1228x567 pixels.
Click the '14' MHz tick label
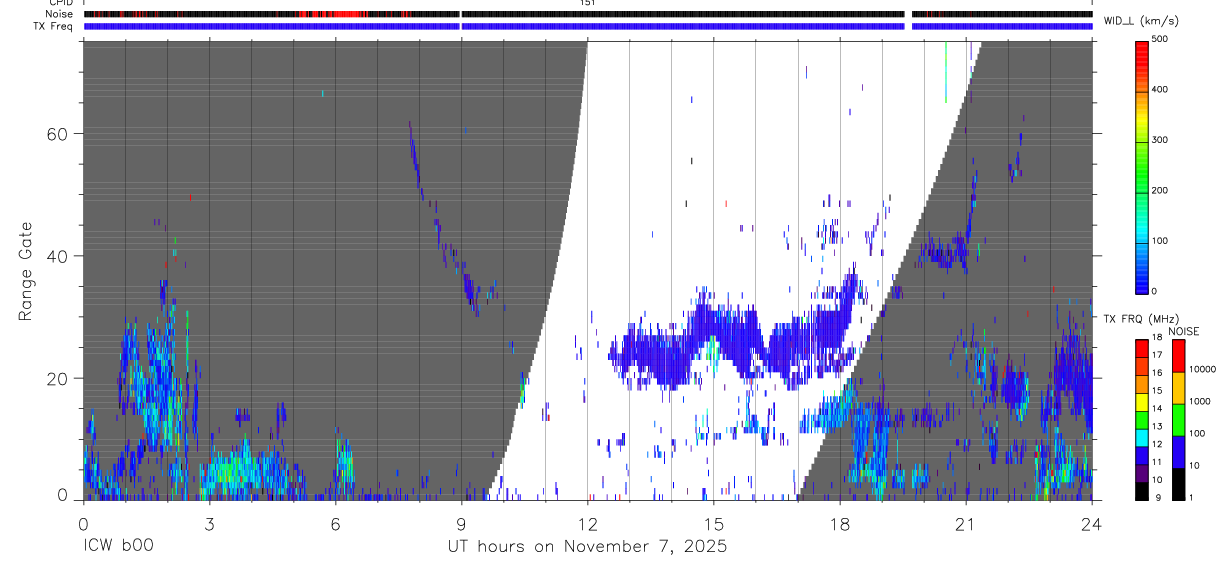(1157, 409)
